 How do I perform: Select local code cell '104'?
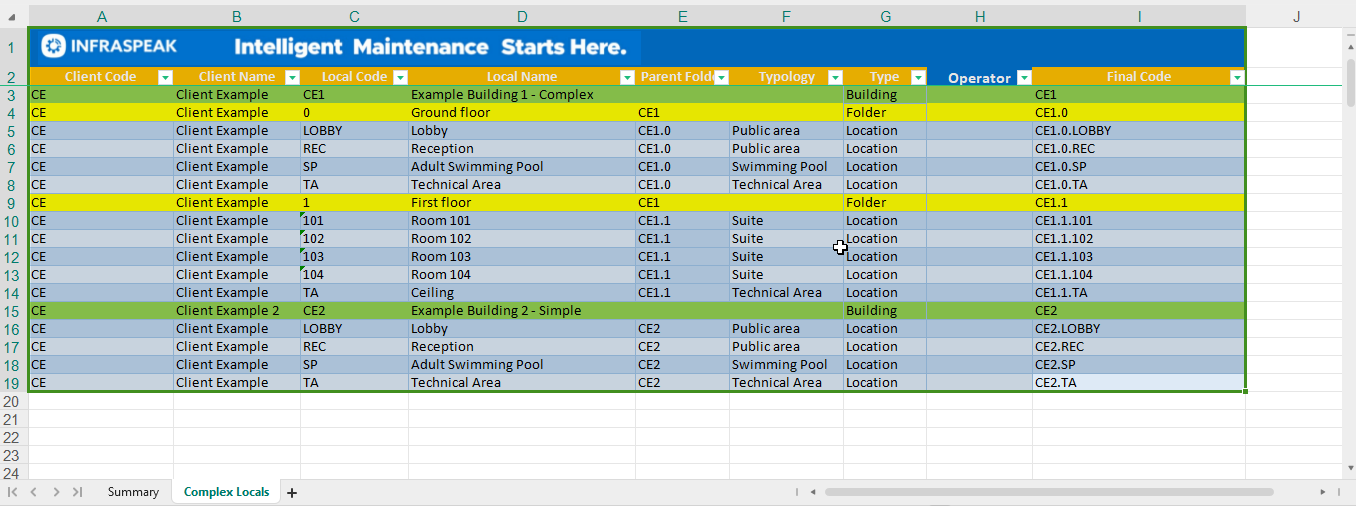tap(354, 275)
